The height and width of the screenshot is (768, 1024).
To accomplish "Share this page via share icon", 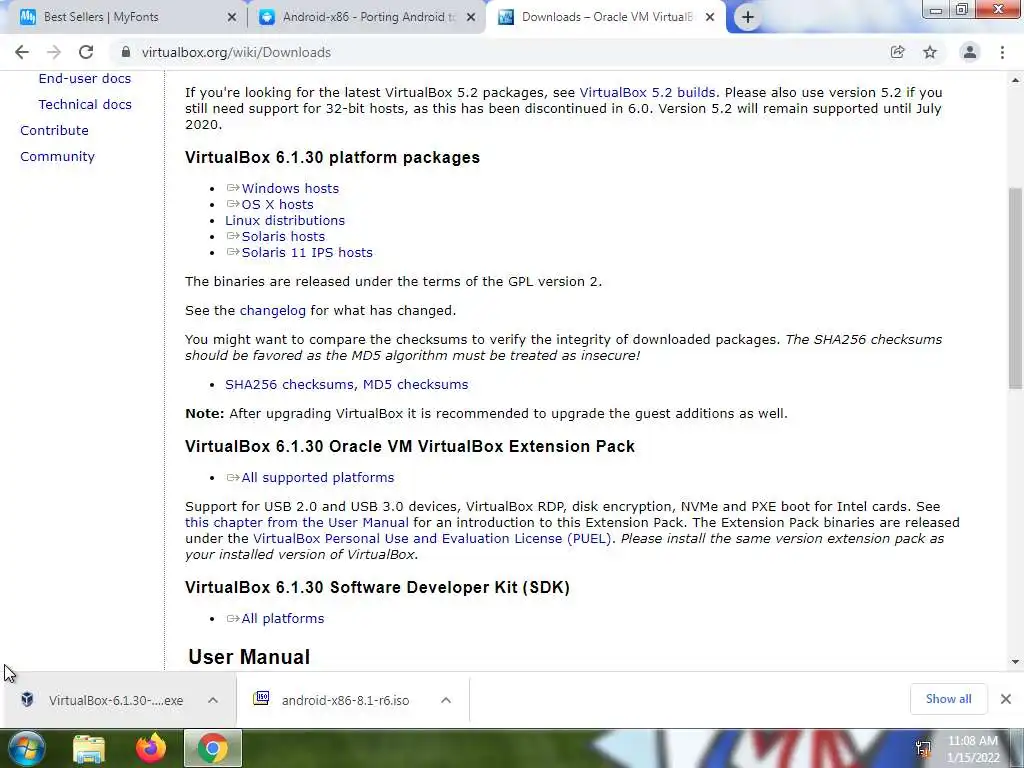I will (897, 52).
